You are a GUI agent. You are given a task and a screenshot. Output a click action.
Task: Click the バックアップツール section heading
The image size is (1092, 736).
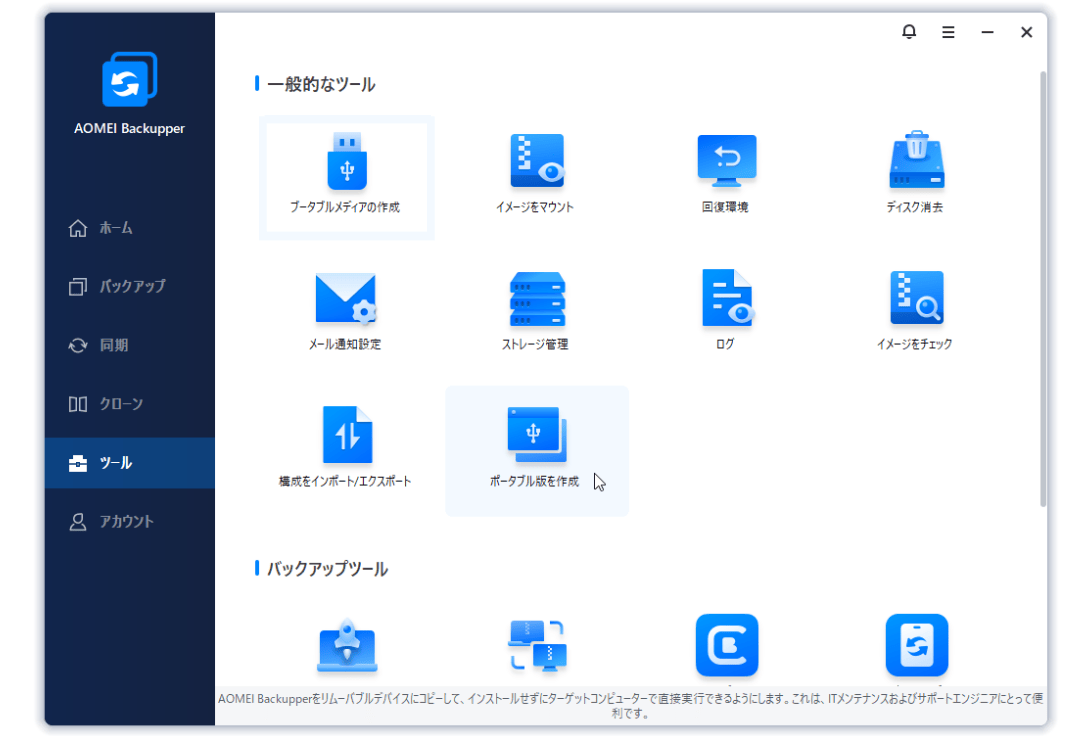[x=327, y=570]
